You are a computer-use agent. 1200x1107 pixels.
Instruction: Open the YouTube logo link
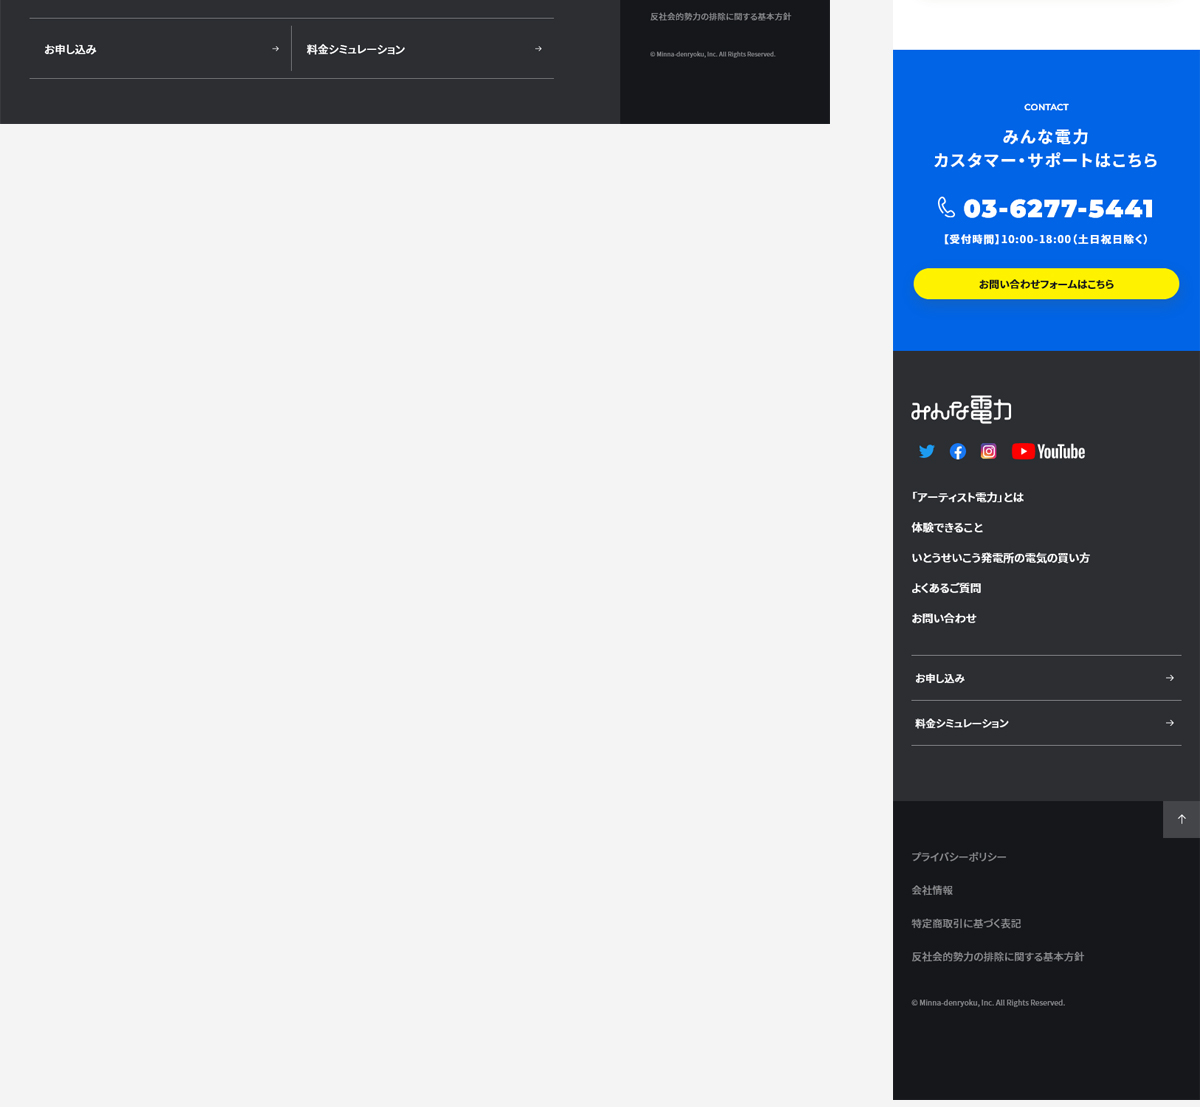[x=1048, y=451]
